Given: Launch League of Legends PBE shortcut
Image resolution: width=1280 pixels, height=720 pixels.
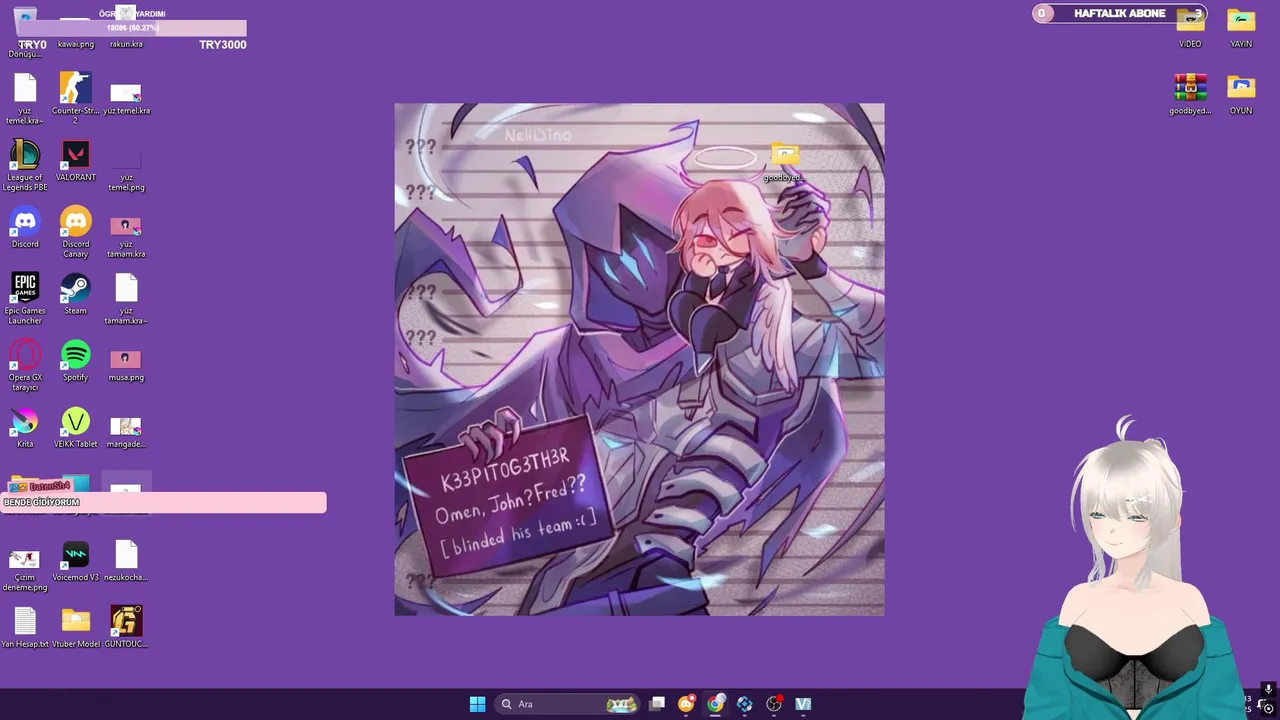Looking at the screenshot, I should click(25, 165).
